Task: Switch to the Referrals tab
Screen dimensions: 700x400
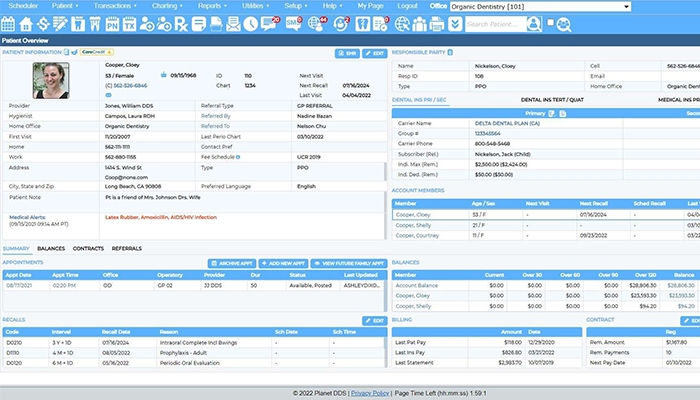Action: (x=126, y=248)
